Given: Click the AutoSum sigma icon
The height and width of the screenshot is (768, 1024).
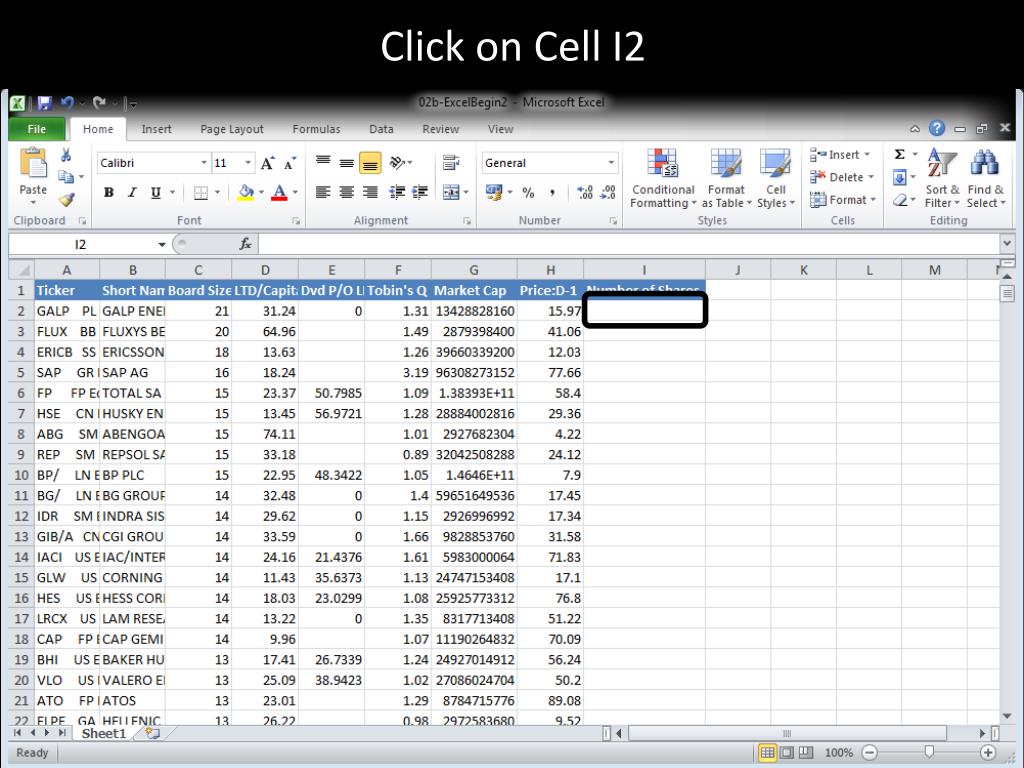Looking at the screenshot, I should click(899, 154).
